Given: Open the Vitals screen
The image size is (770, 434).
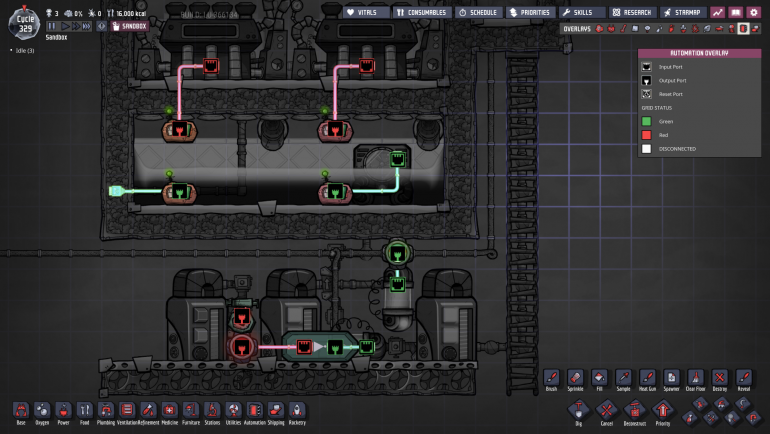Looking at the screenshot, I should coord(366,12).
